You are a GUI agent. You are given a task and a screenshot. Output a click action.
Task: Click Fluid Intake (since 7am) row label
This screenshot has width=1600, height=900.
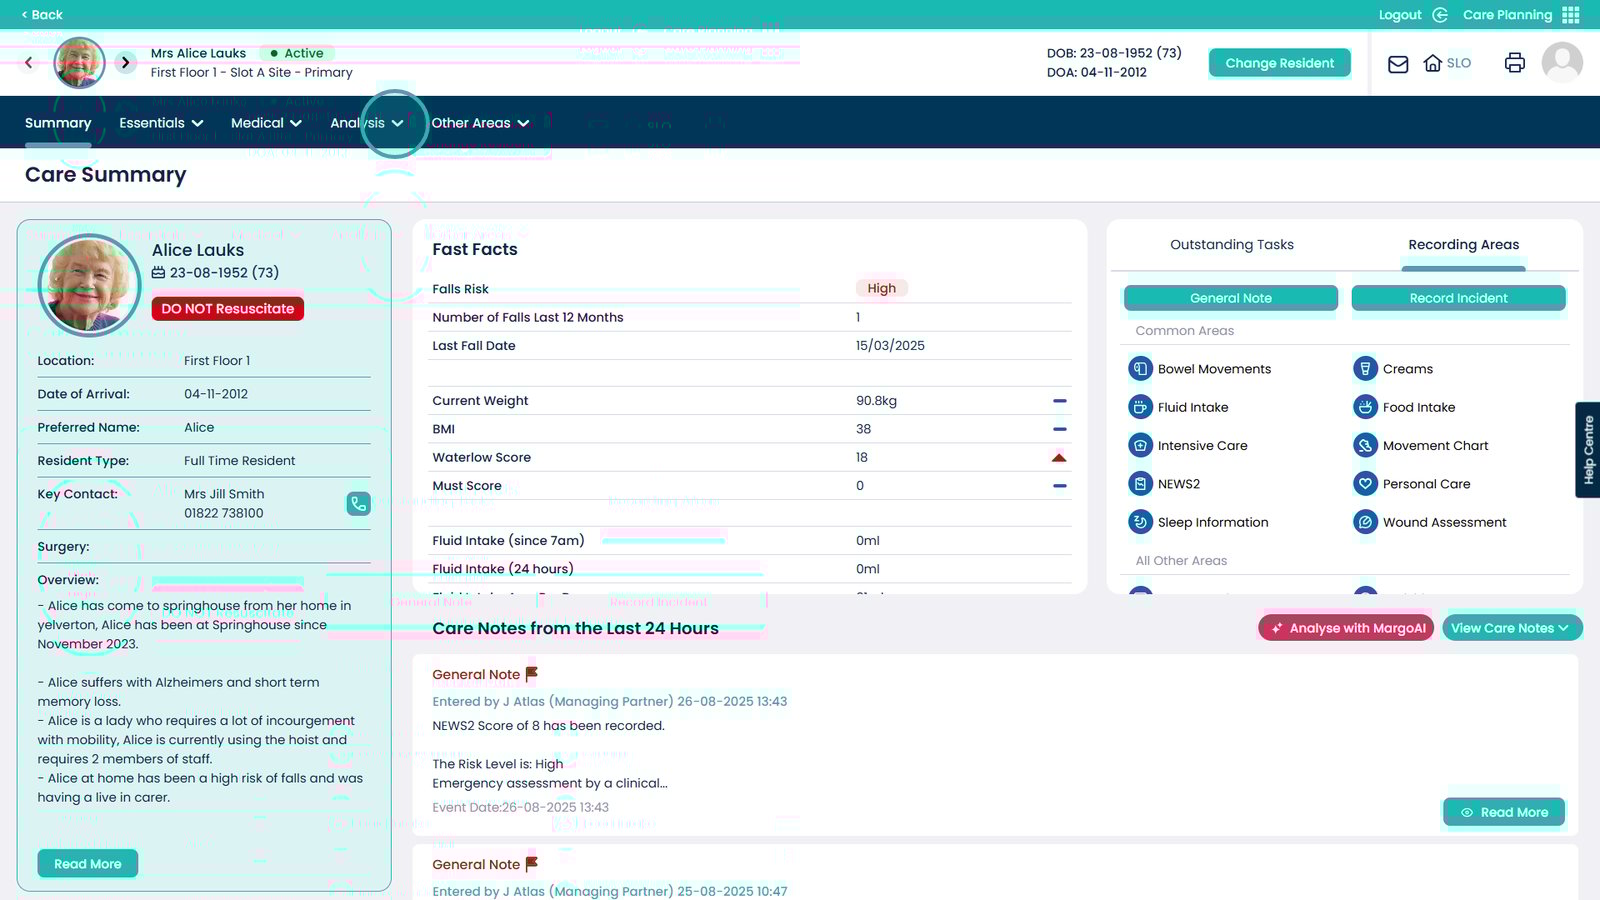coord(508,541)
